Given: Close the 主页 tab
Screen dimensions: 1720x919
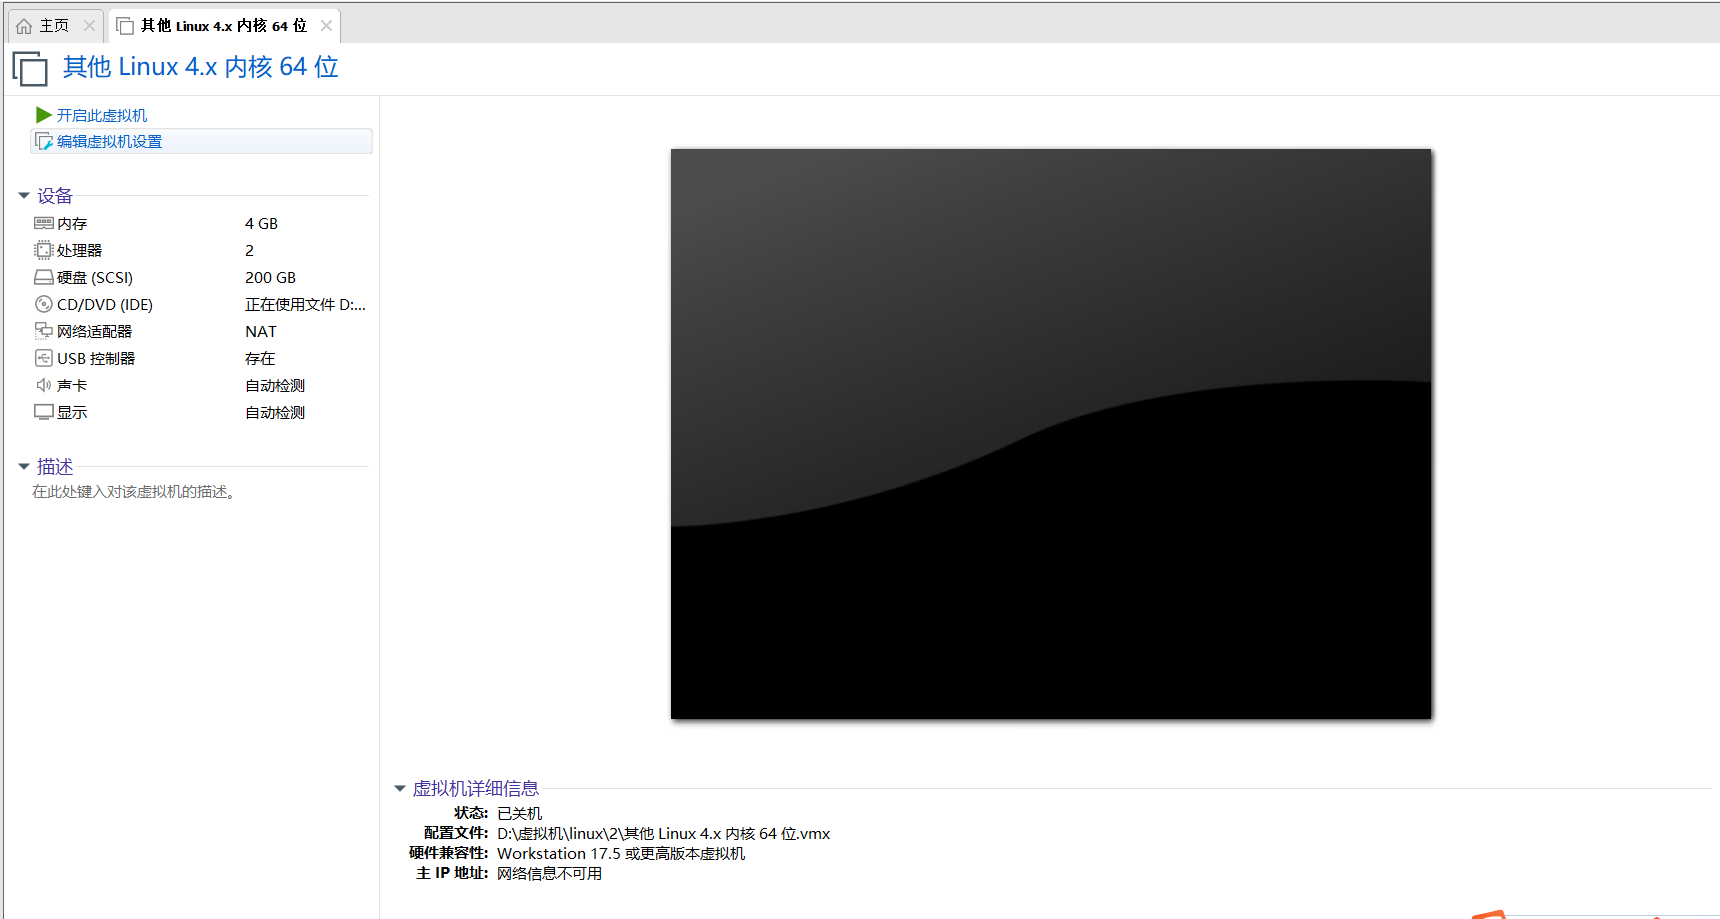Looking at the screenshot, I should click(89, 26).
